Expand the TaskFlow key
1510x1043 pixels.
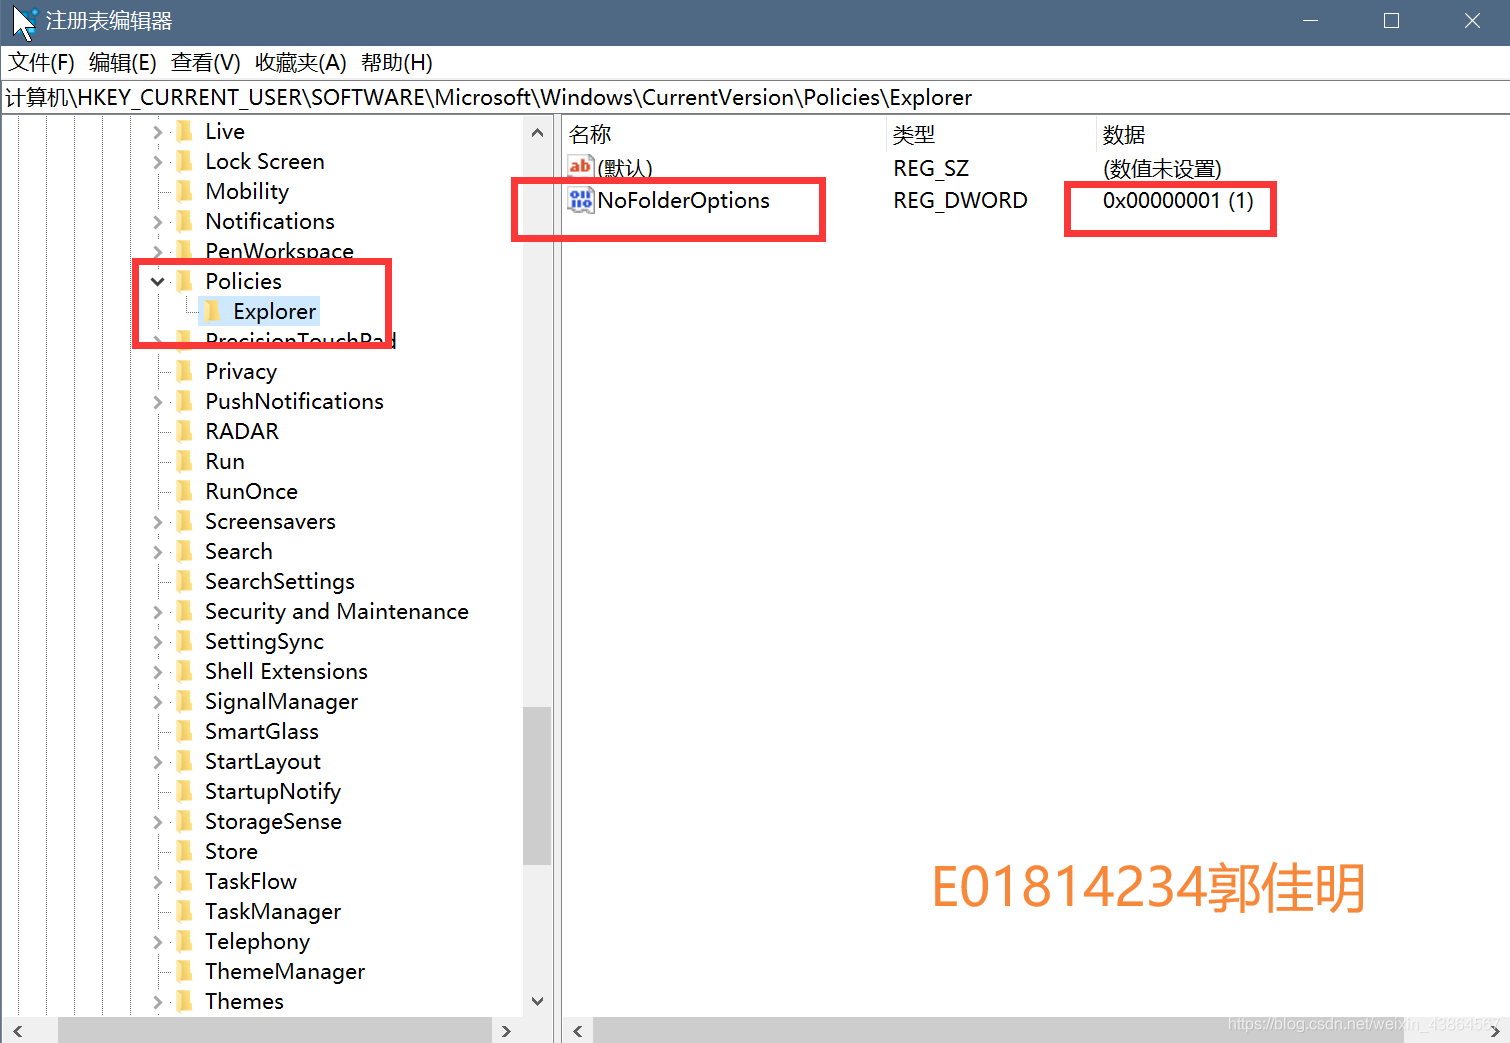coord(157,882)
